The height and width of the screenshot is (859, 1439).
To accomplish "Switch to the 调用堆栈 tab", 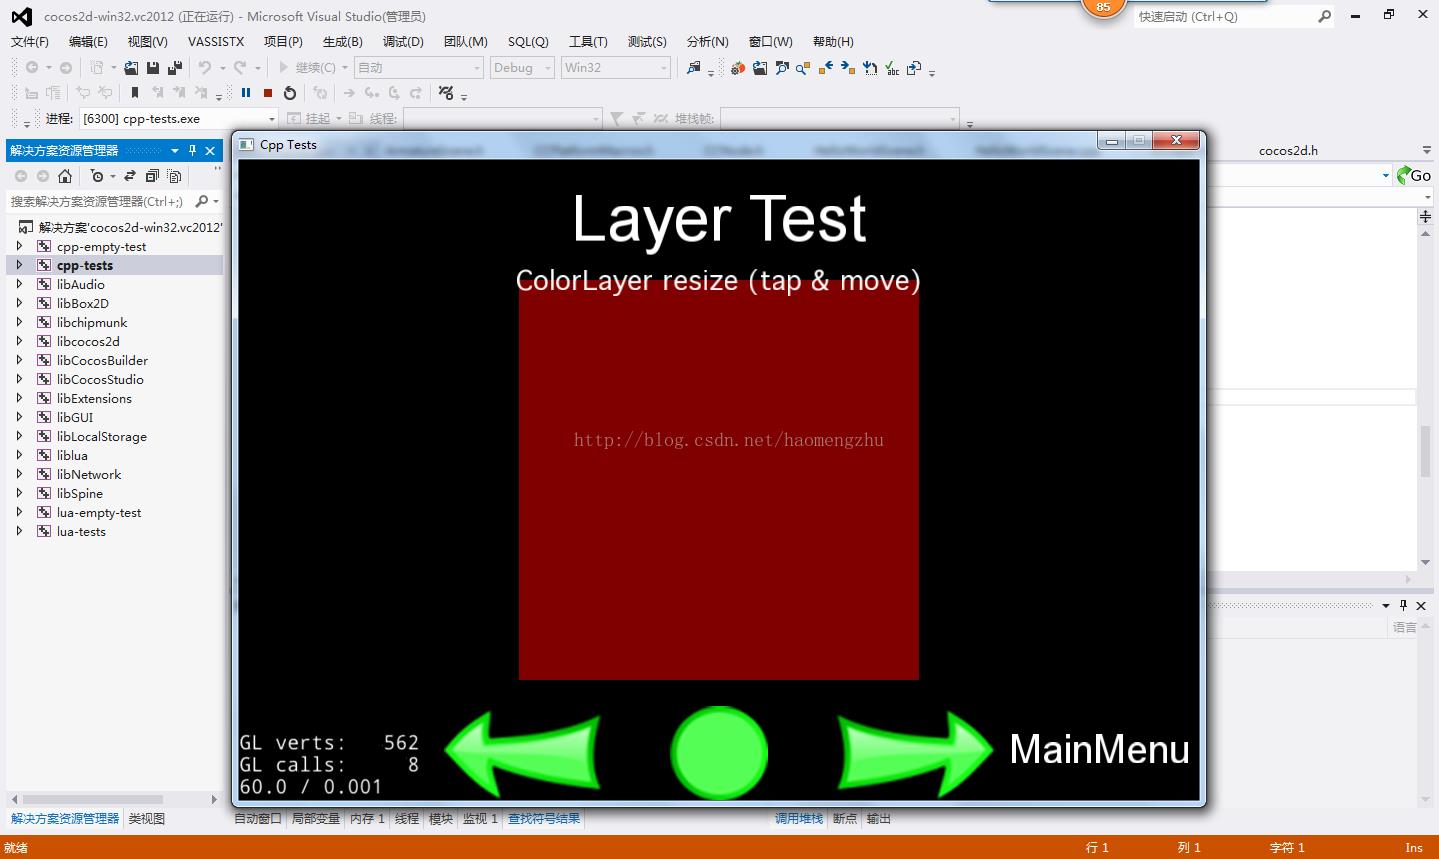I will point(799,818).
